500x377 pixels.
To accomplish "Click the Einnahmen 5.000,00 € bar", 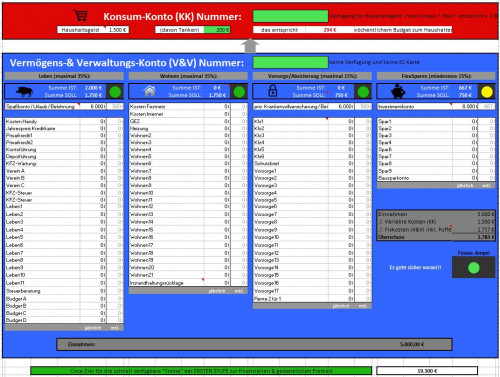I will (x=254, y=344).
